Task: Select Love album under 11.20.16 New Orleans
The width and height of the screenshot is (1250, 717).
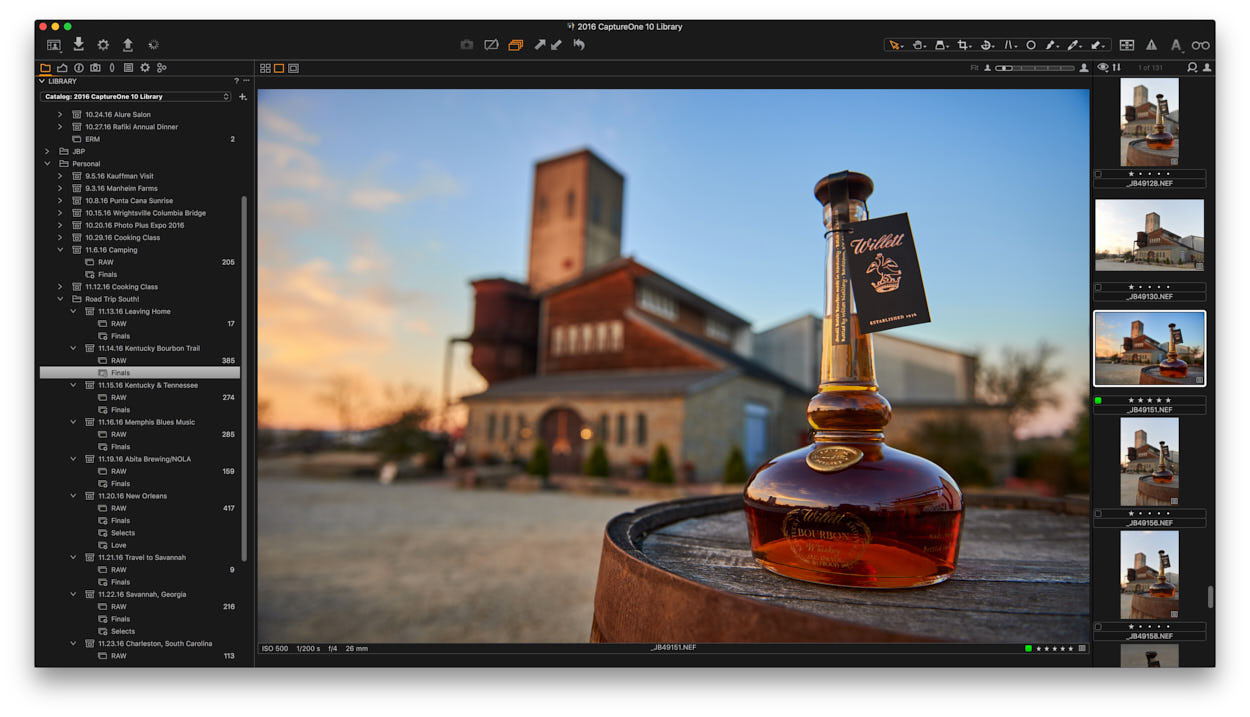Action: [x=118, y=545]
